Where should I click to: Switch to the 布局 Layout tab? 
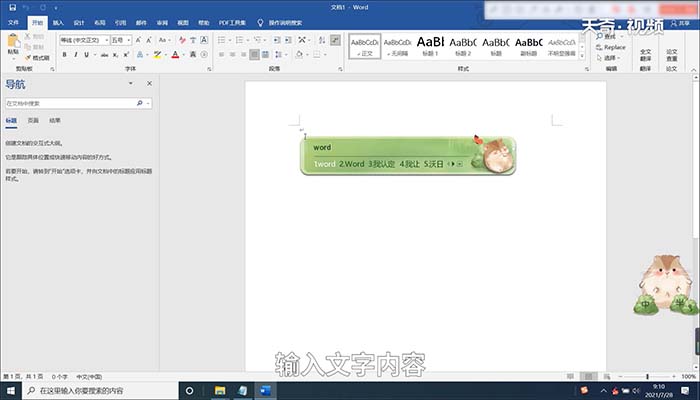click(100, 23)
